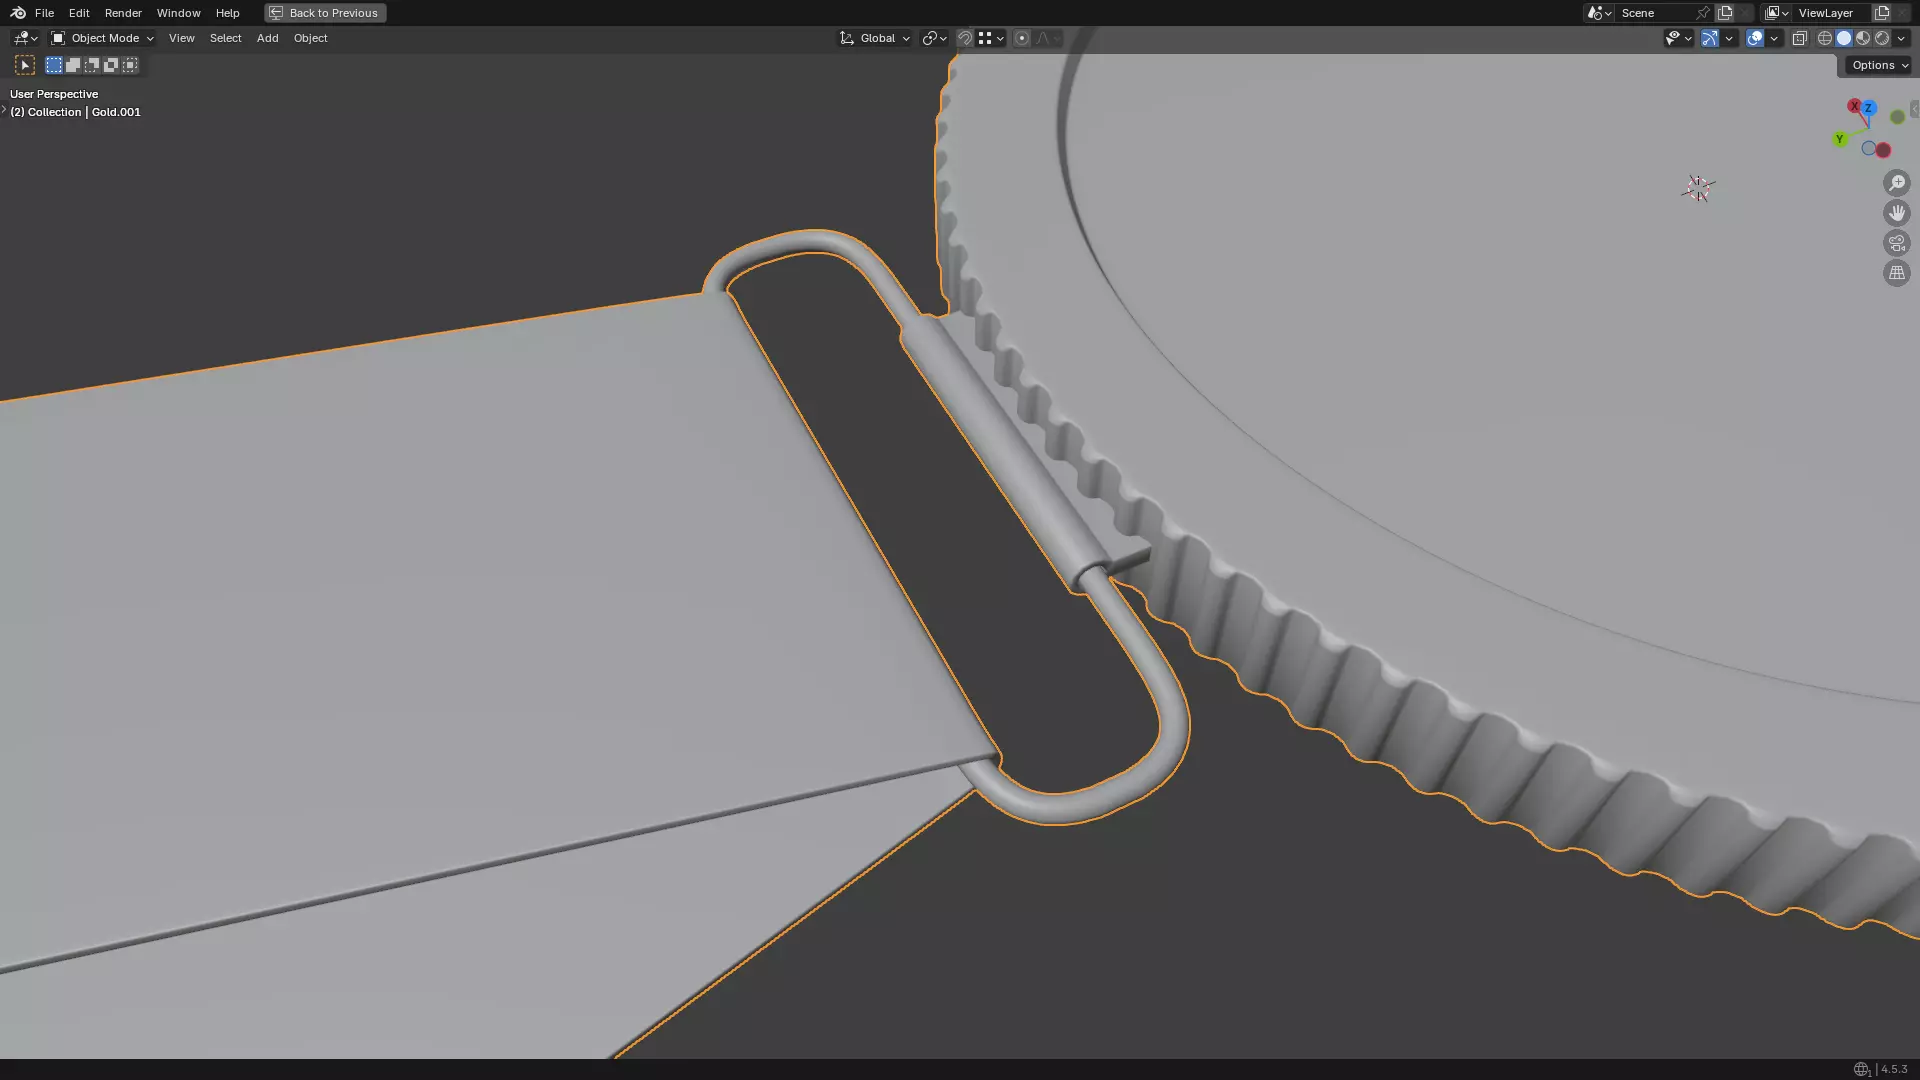Switch to material preview shading

point(1863,38)
